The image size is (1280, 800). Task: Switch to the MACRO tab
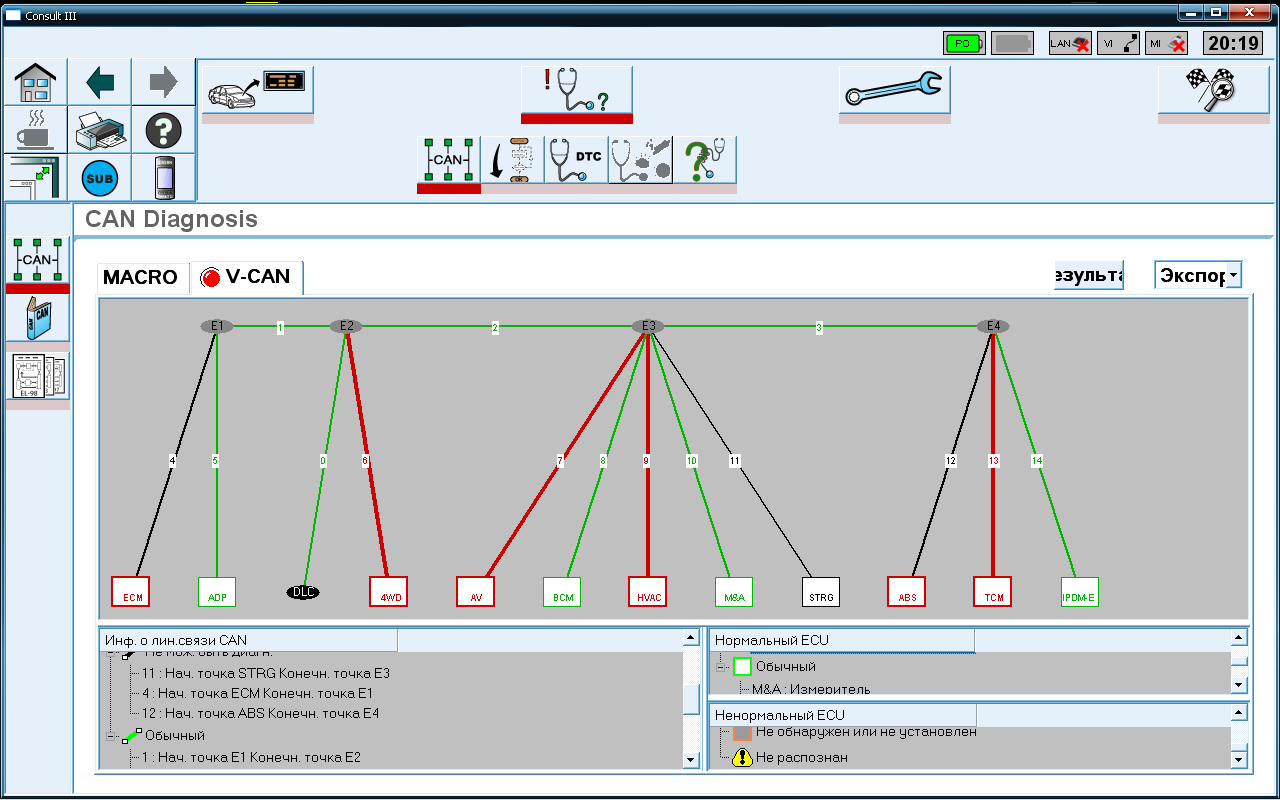coord(140,278)
